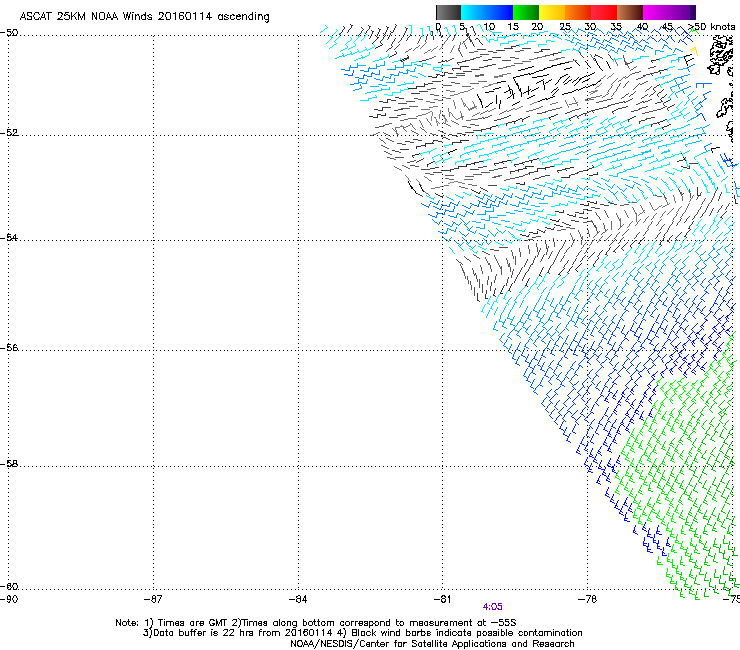The height and width of the screenshot is (650, 740).
Task: Click the -78 longitude axis label
Action: click(587, 599)
